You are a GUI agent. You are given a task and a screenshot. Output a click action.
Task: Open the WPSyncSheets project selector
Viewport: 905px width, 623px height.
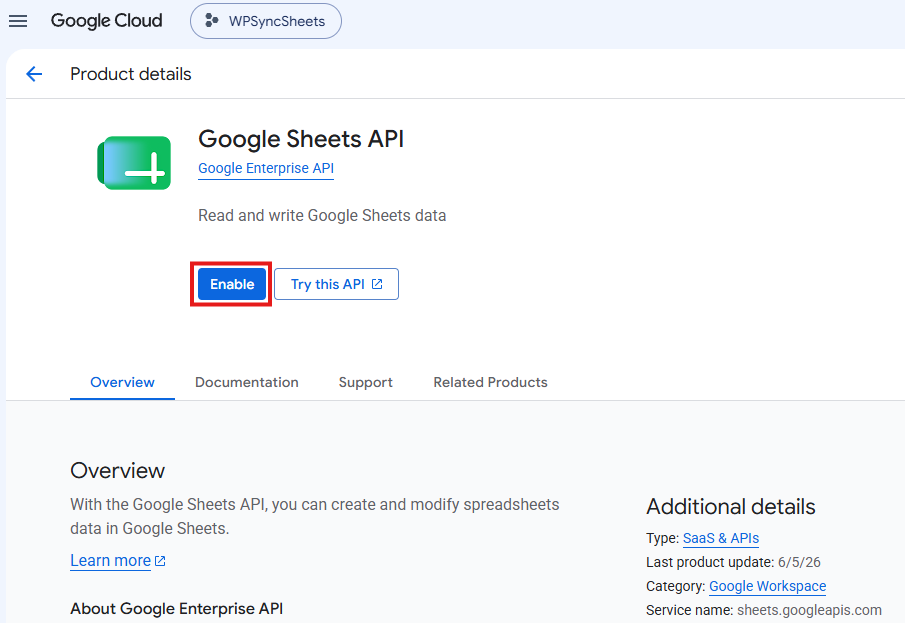point(265,21)
